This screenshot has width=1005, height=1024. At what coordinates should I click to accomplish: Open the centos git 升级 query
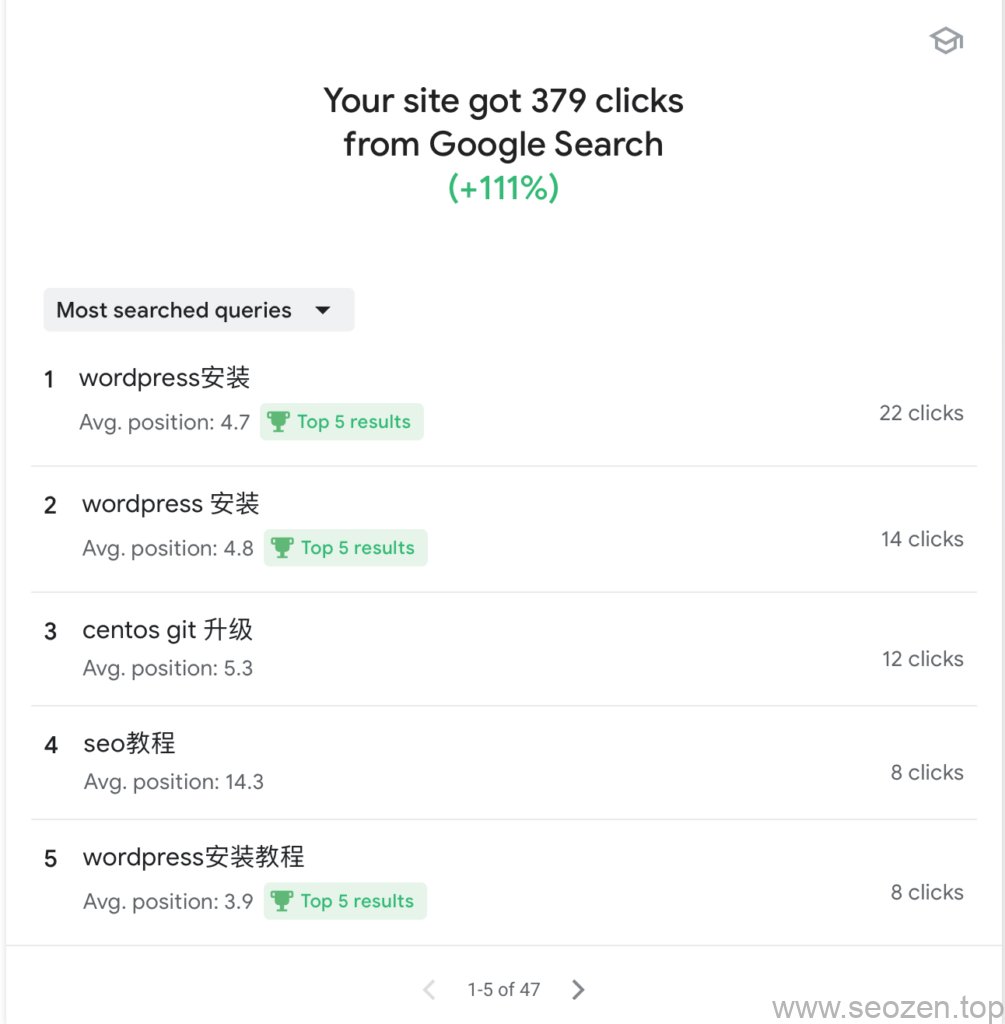pos(167,630)
